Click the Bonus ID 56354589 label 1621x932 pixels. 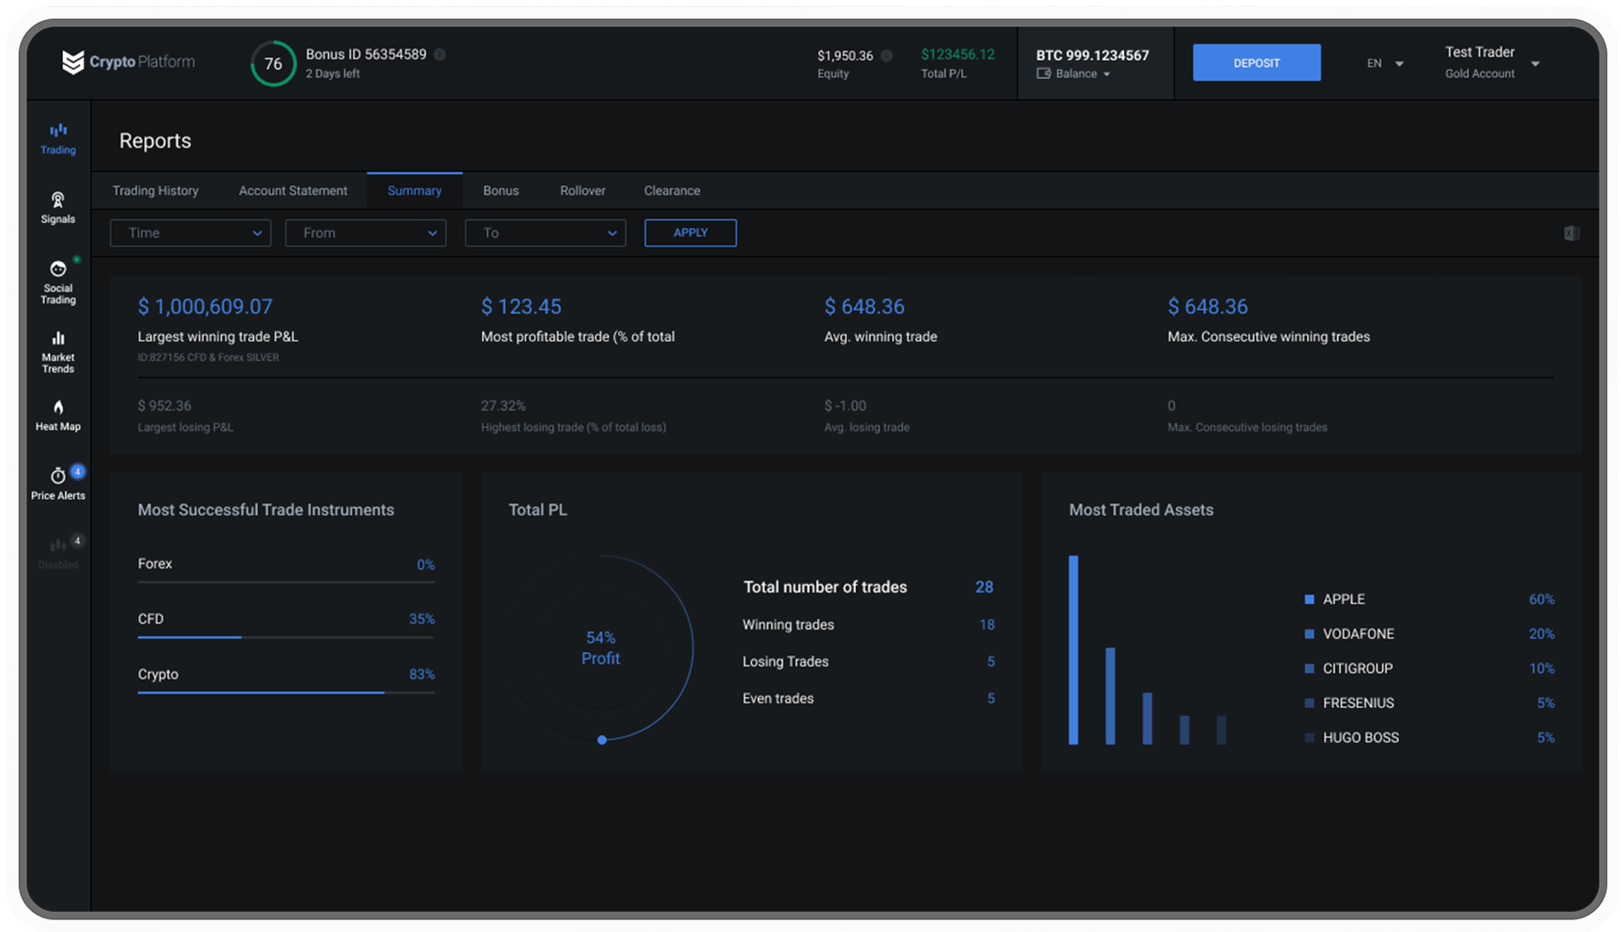click(366, 54)
